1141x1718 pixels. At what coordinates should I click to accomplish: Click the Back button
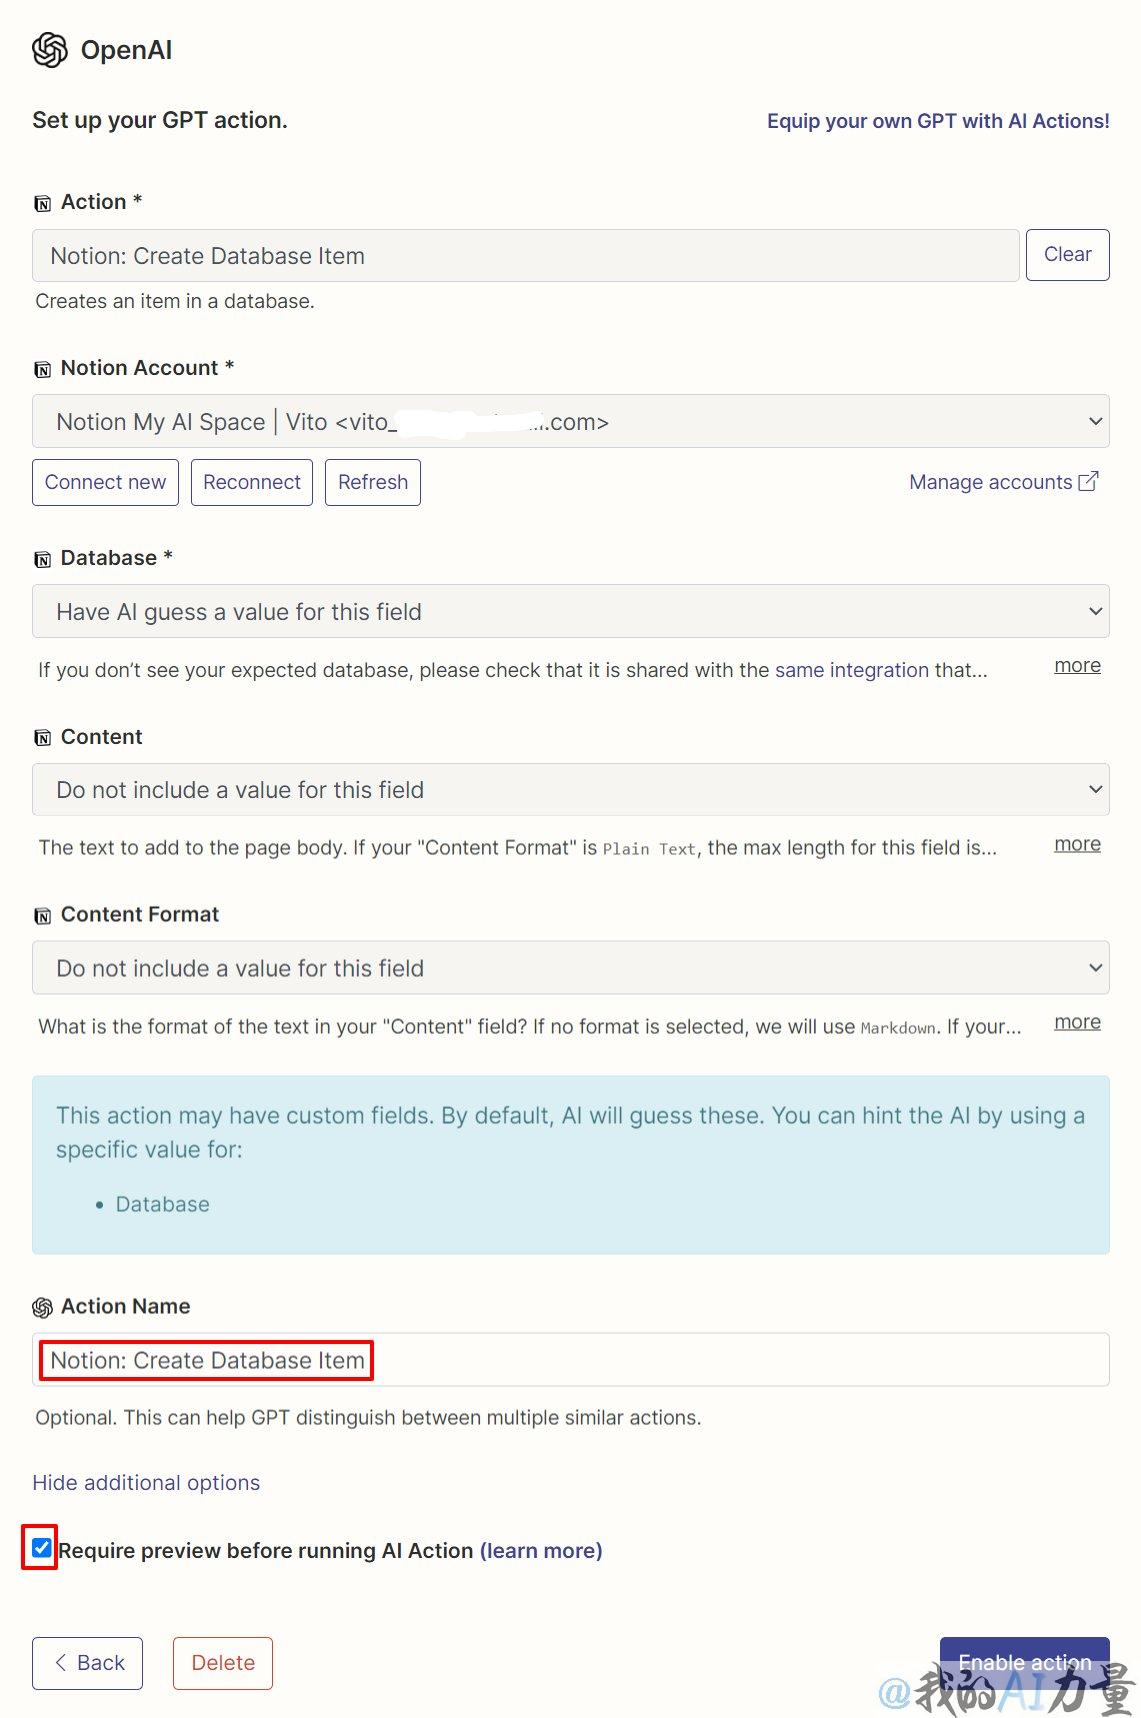pos(87,1663)
